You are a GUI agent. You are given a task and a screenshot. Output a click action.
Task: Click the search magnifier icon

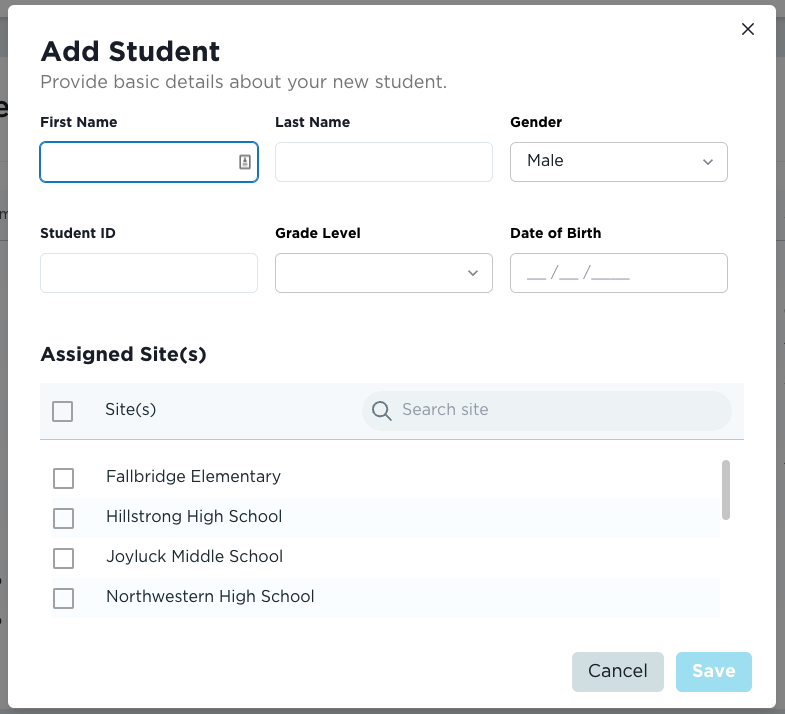pos(381,410)
